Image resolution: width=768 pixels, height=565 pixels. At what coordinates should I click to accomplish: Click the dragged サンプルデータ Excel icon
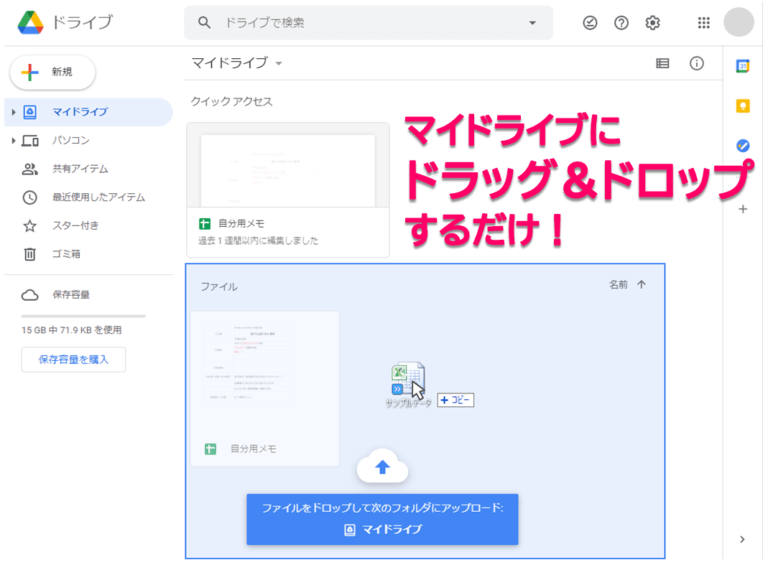408,378
